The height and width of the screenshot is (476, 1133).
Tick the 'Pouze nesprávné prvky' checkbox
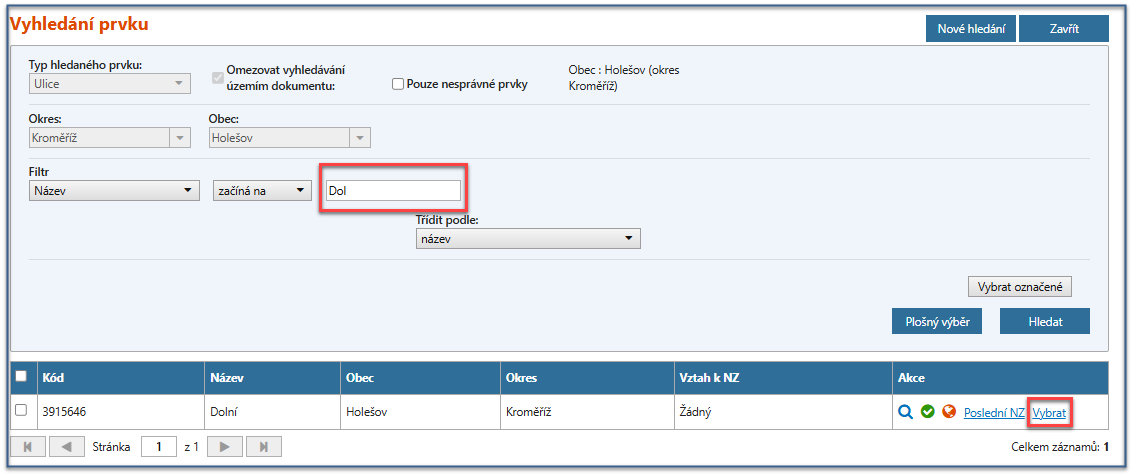398,85
